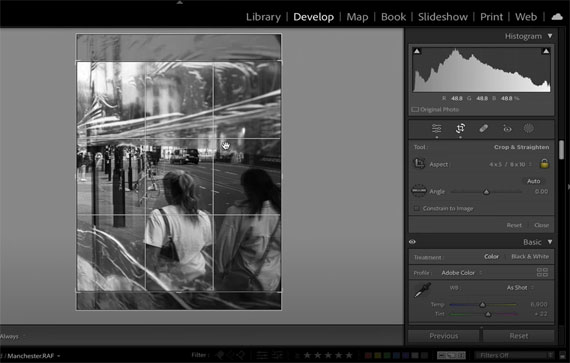This screenshot has width=570, height=363.
Task: Filter by purple color label
Action: (406, 355)
